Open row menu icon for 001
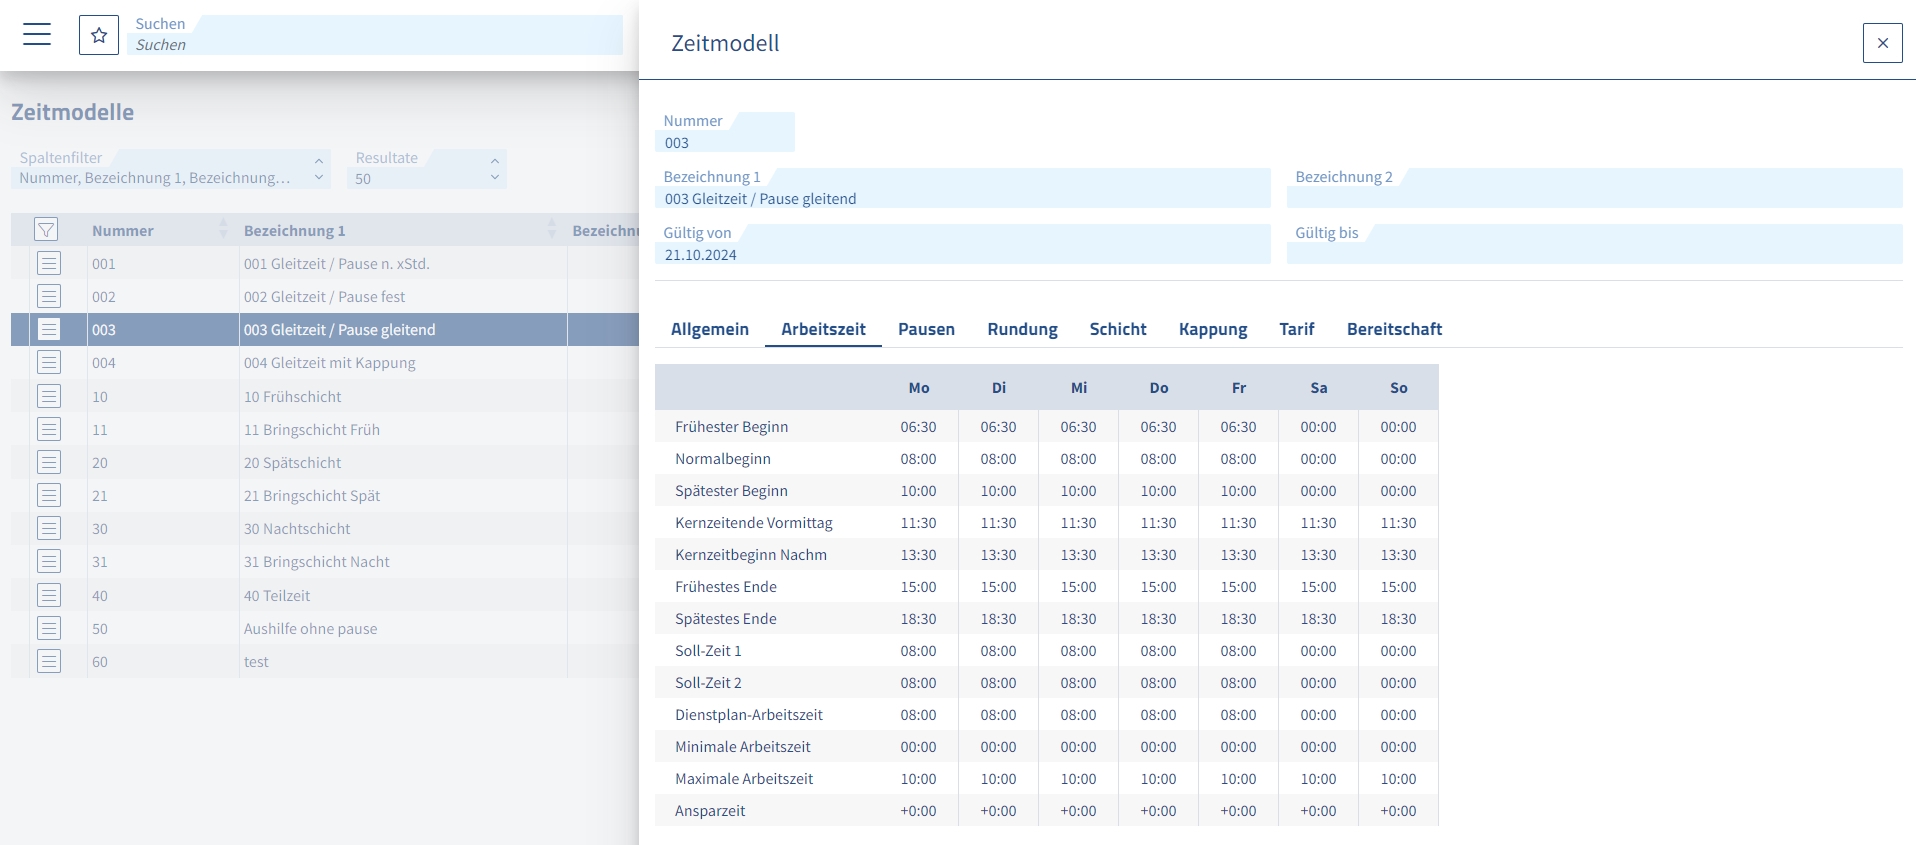 [x=49, y=263]
